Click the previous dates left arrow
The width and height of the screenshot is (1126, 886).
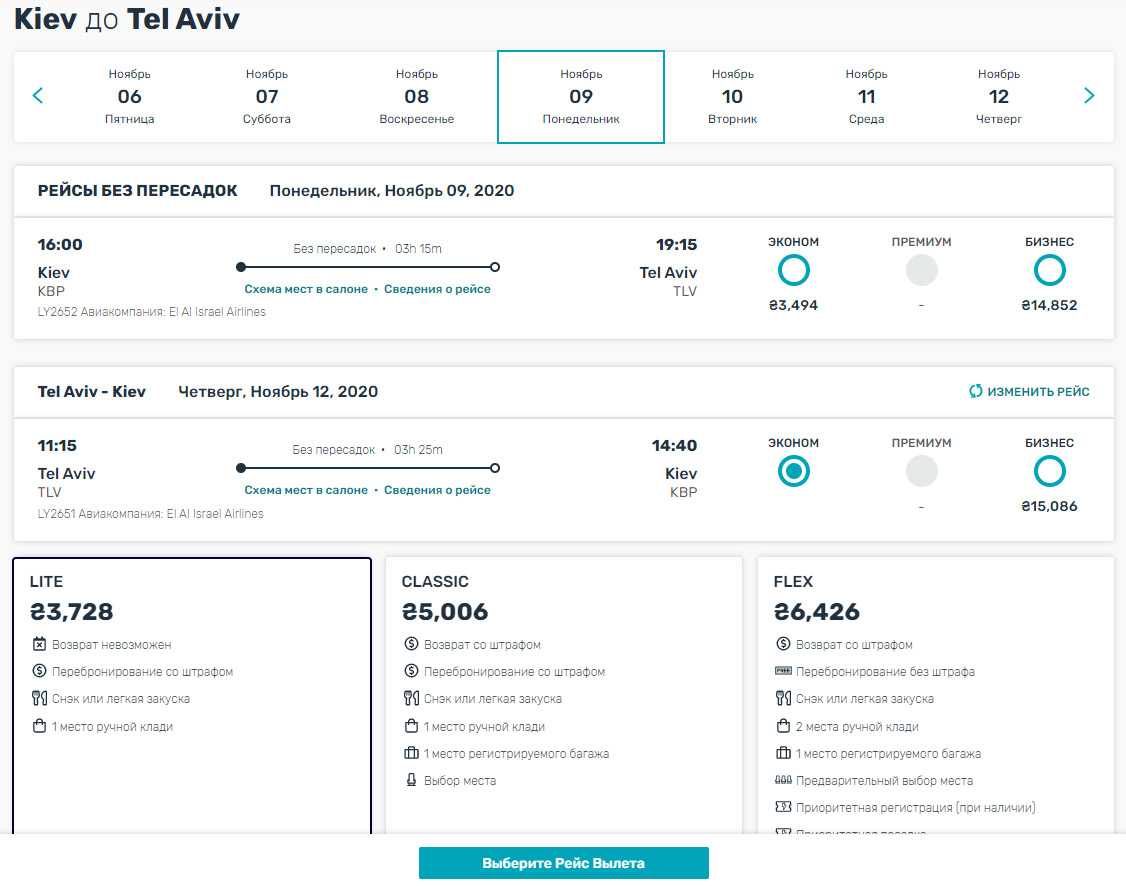pos(38,96)
